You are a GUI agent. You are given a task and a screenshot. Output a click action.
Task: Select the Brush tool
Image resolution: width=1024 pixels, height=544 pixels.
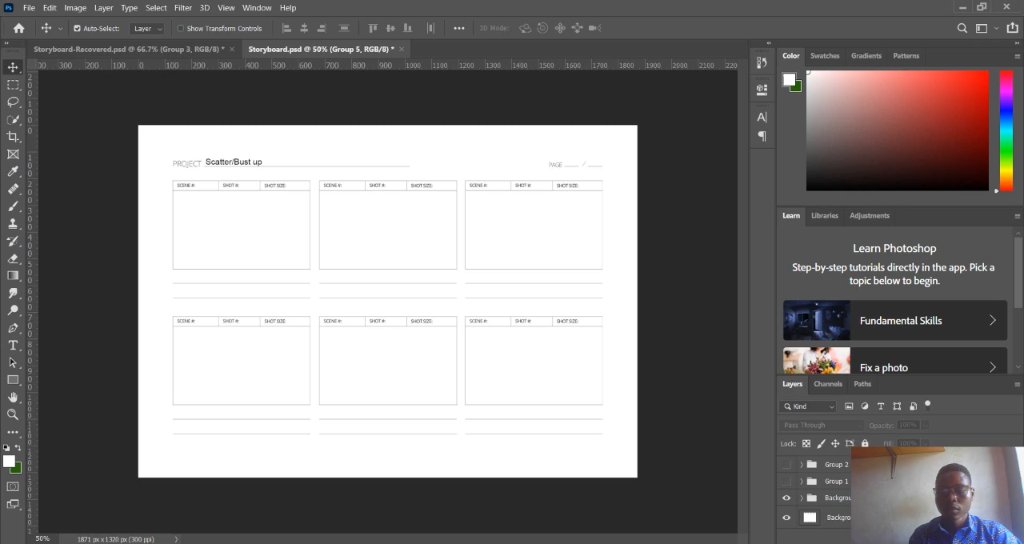12,206
